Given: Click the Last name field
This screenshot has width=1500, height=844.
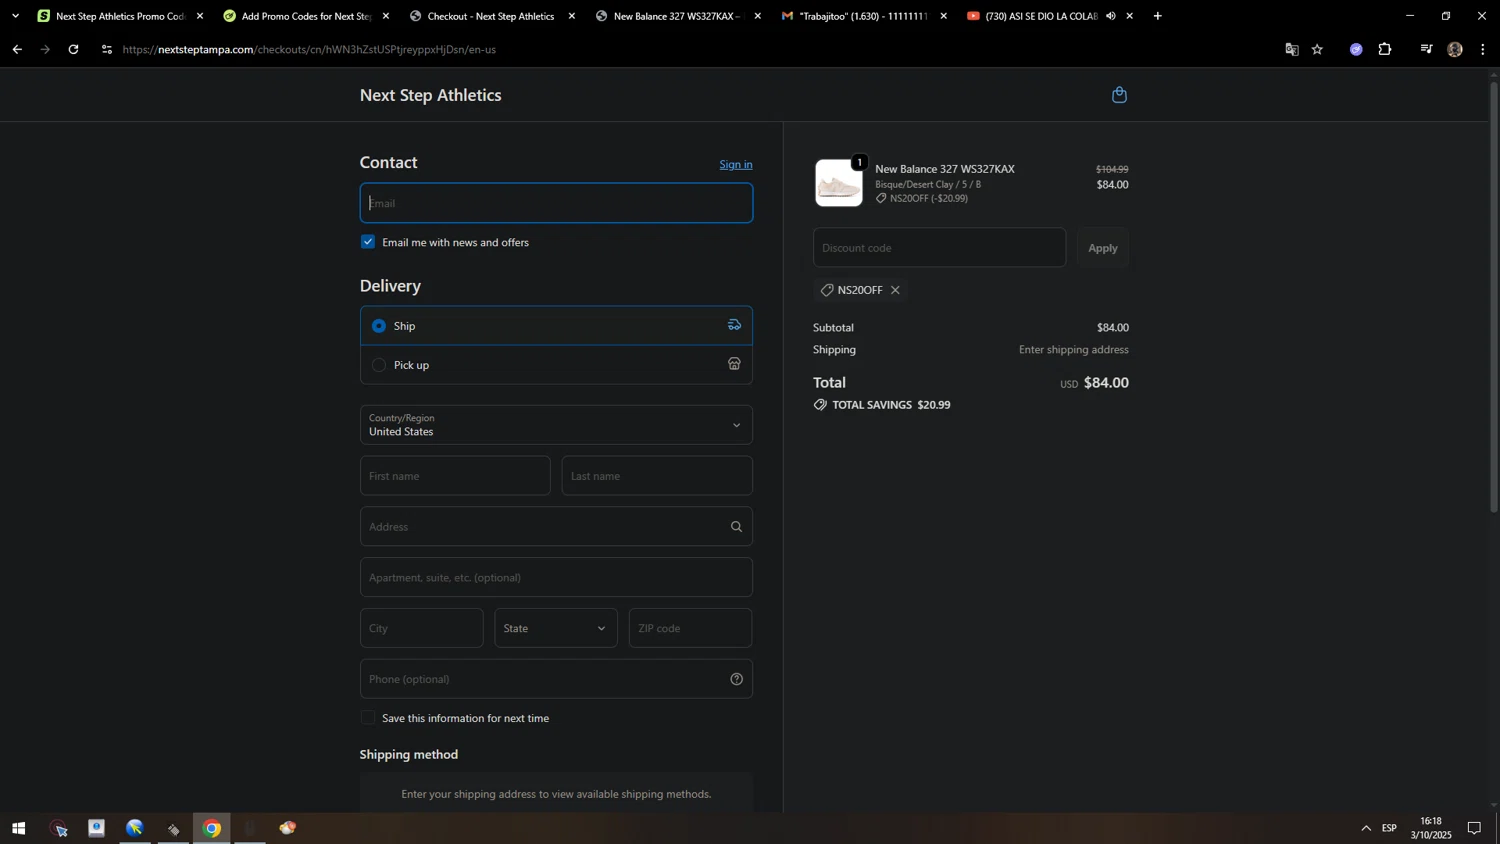Looking at the screenshot, I should [657, 476].
